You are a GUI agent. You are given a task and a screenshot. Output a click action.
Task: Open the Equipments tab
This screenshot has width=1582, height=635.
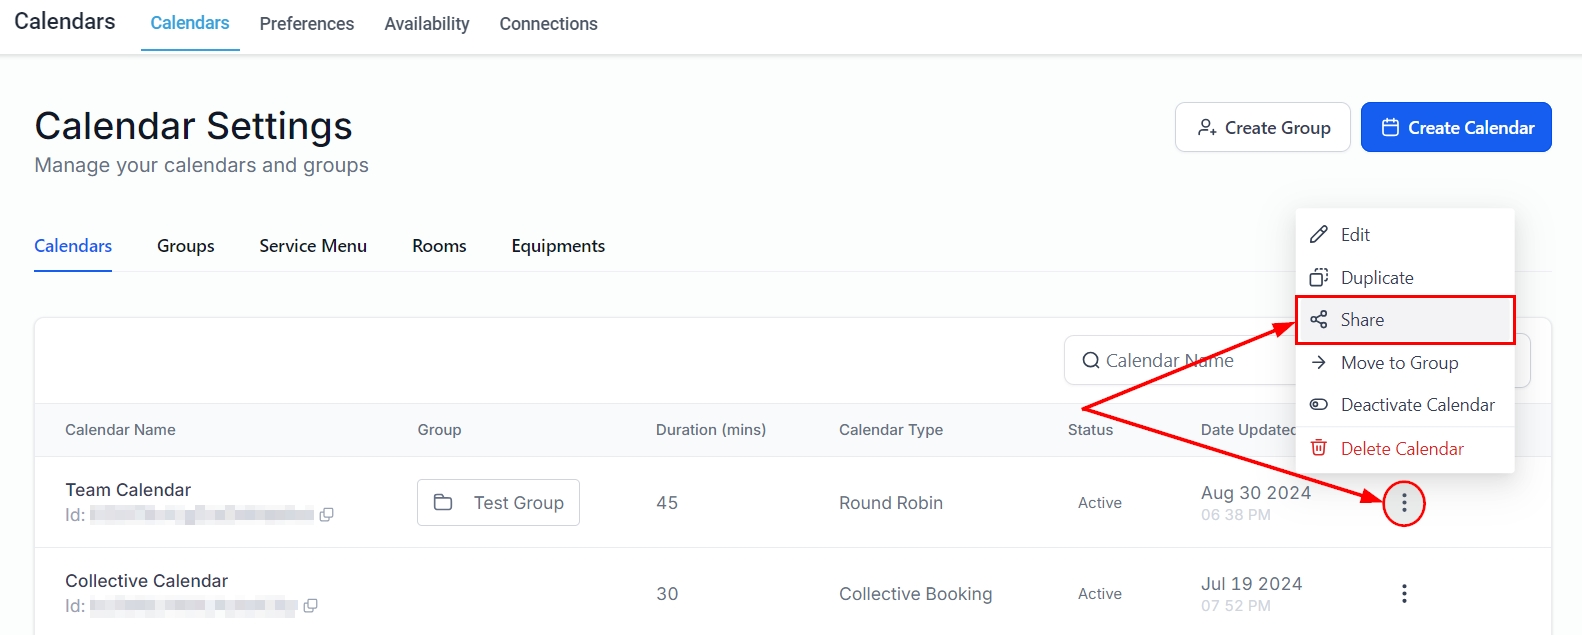click(558, 246)
